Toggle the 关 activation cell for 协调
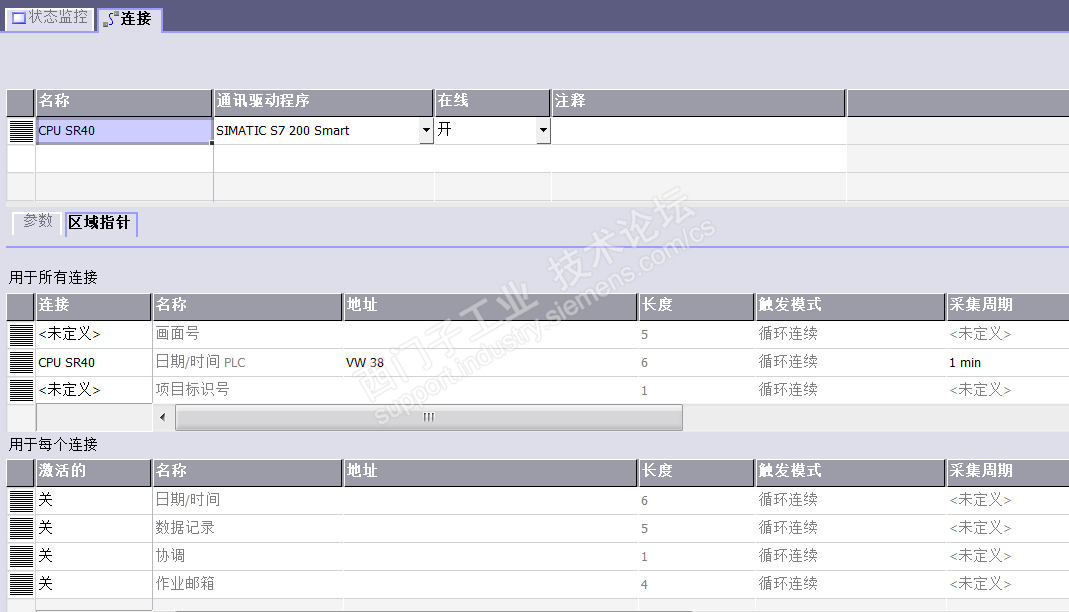Screen dimensions: 1069x612 [x=94, y=555]
